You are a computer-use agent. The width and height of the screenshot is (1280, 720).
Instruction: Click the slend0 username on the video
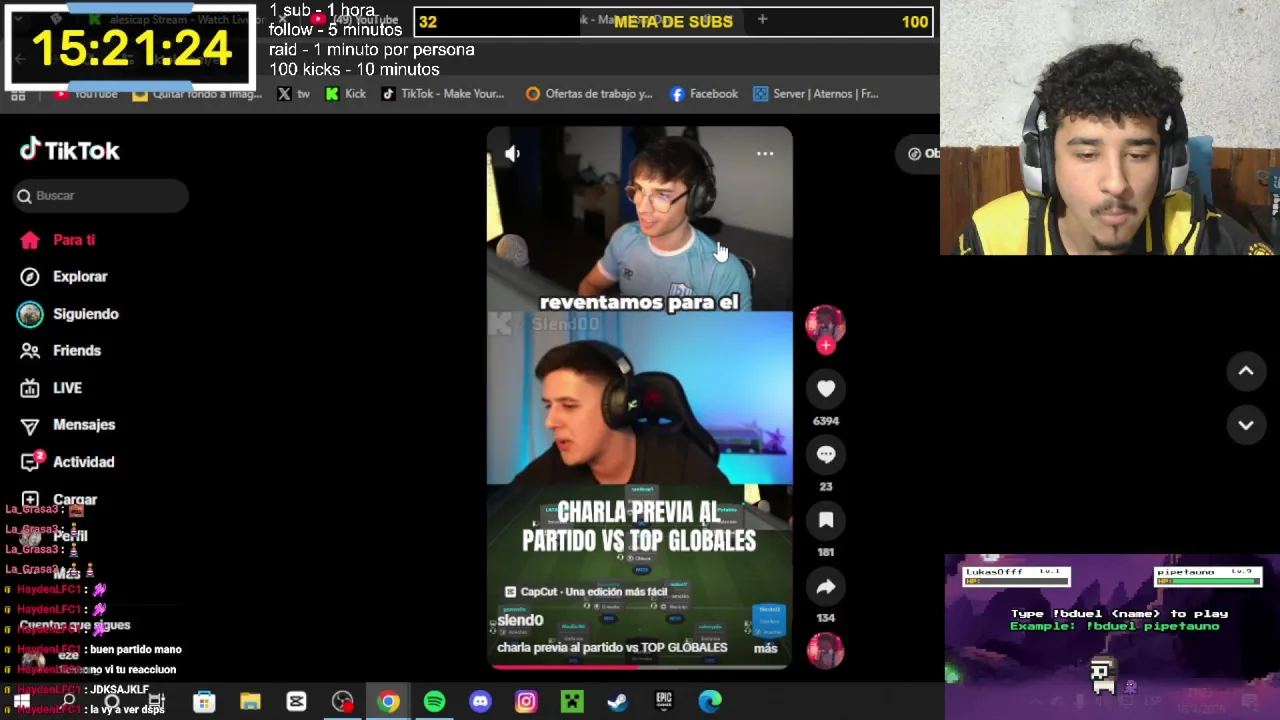coord(520,620)
